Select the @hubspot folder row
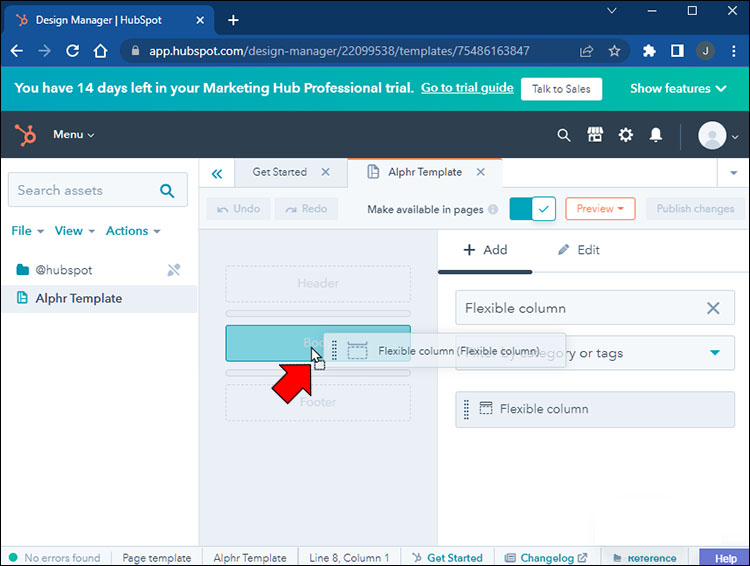750x566 pixels. coord(99,270)
